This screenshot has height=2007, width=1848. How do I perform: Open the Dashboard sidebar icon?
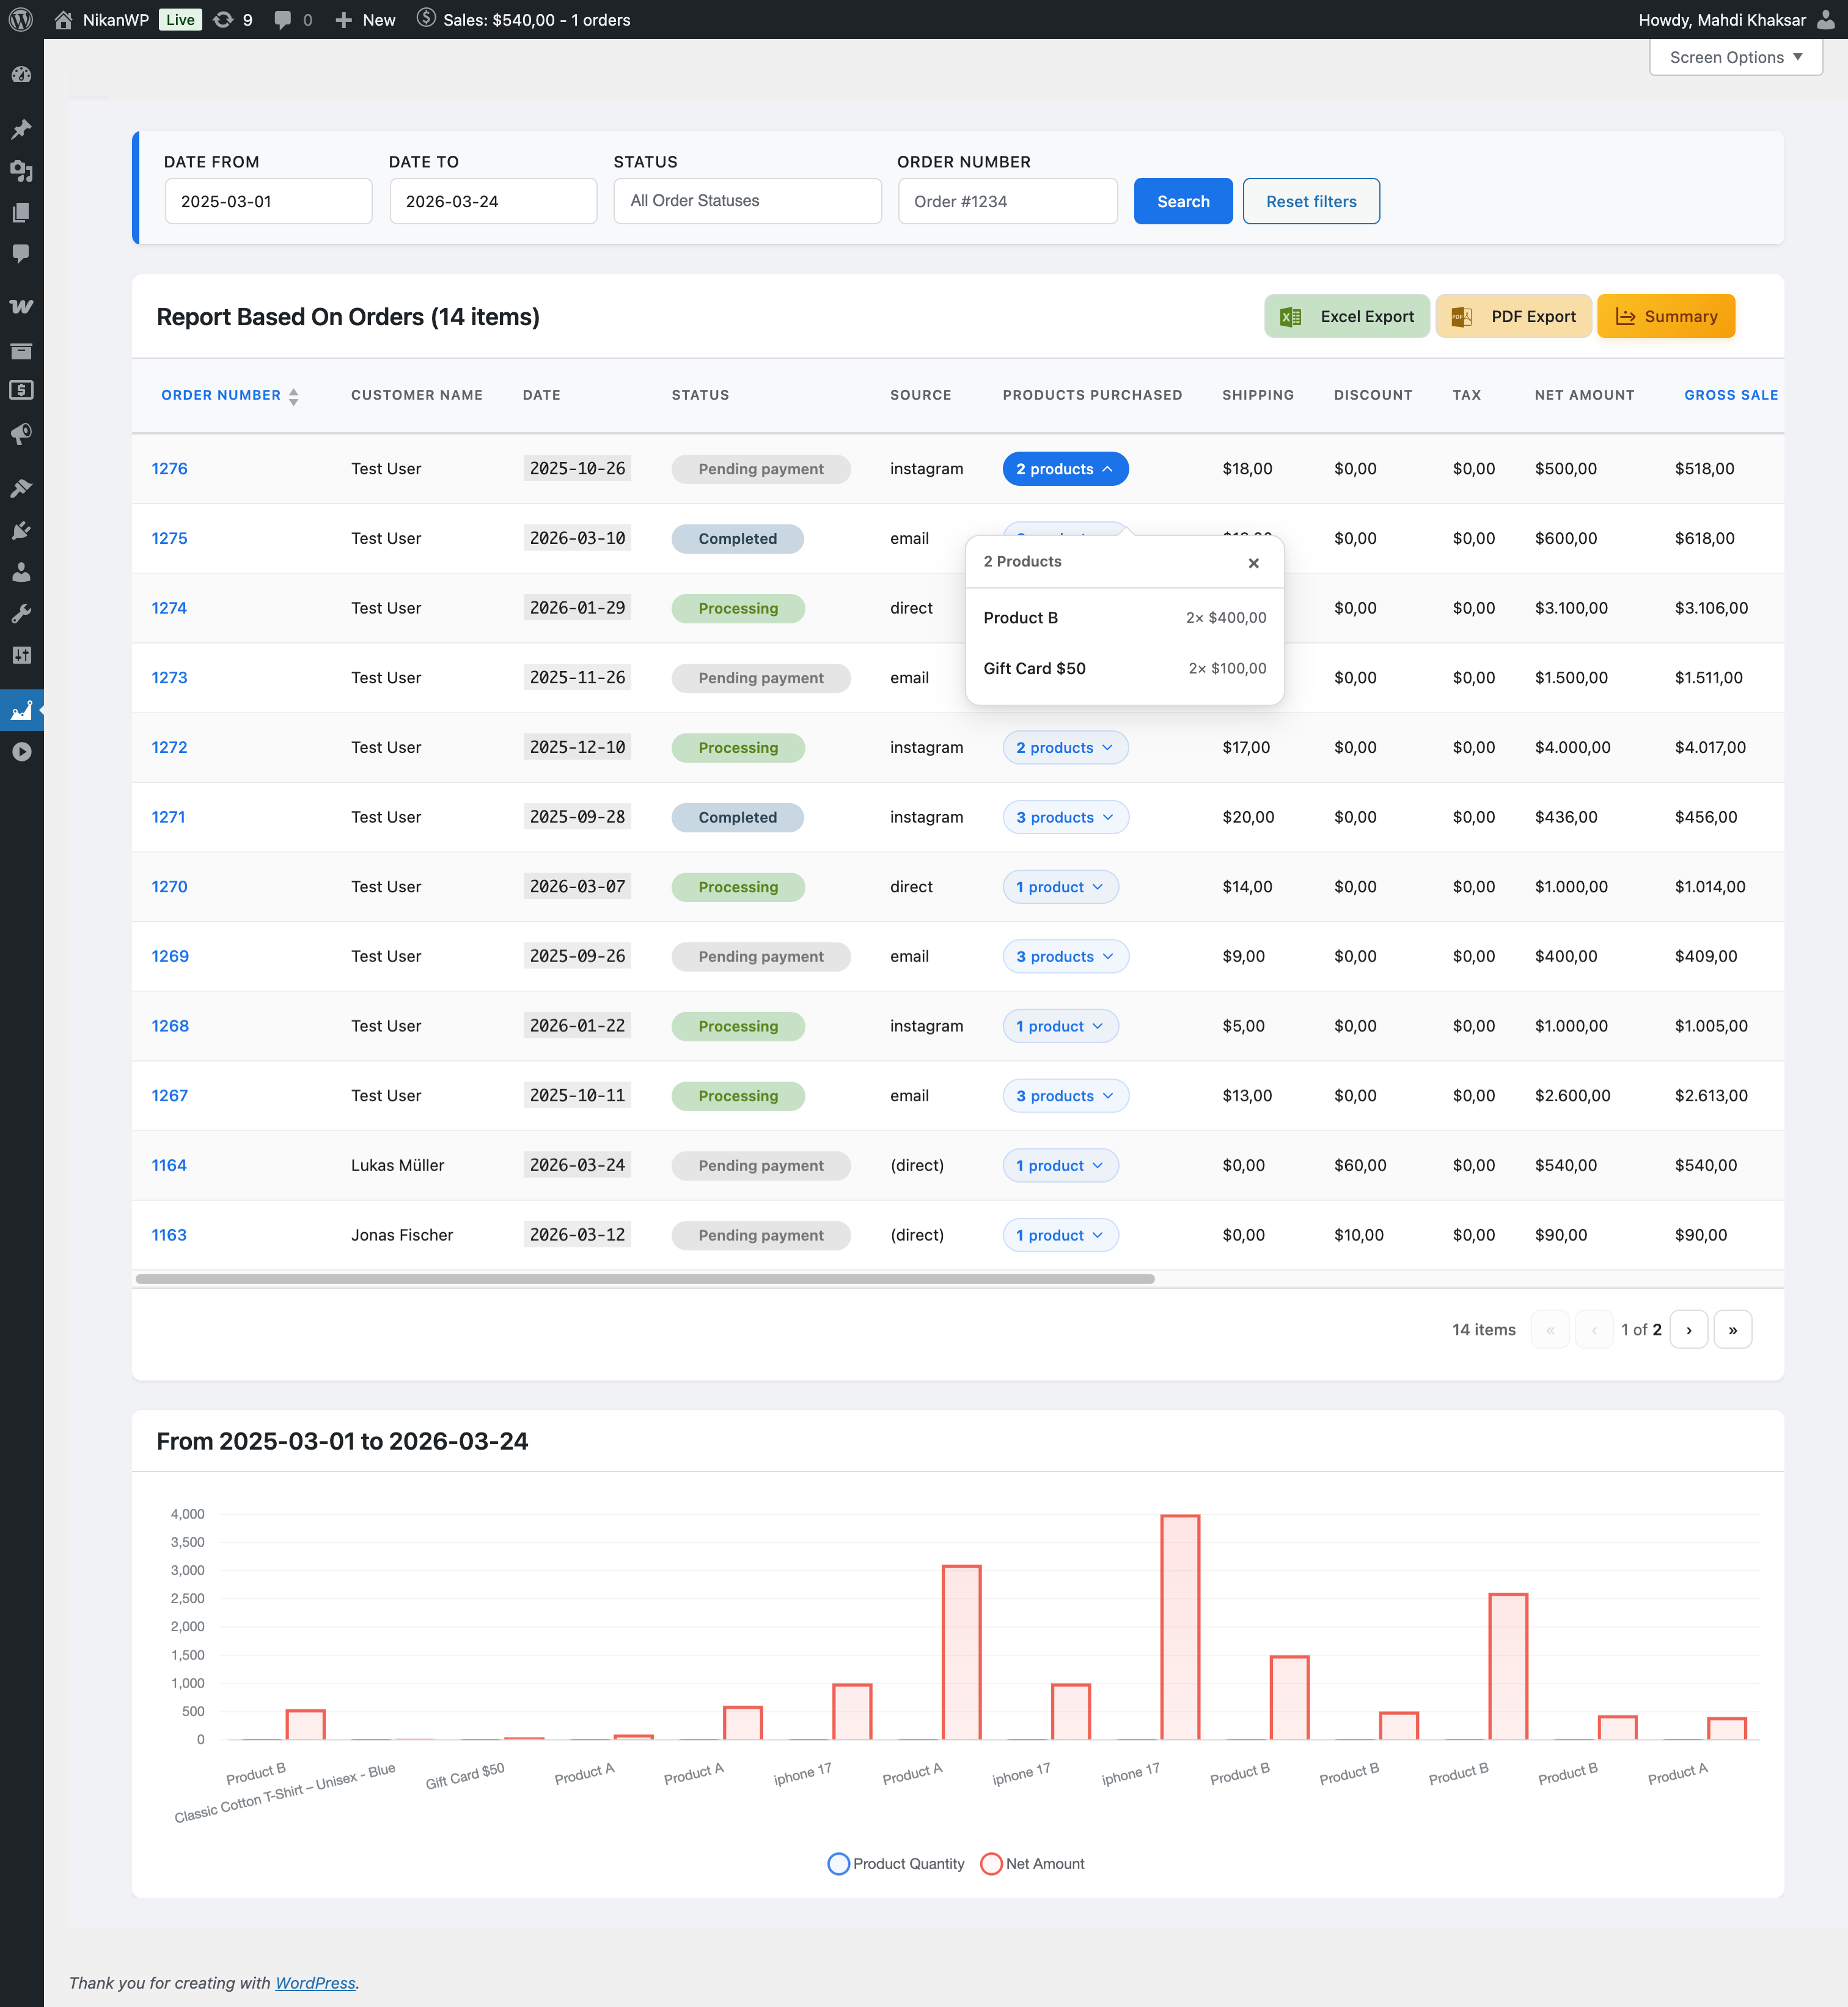pyautogui.click(x=21, y=75)
